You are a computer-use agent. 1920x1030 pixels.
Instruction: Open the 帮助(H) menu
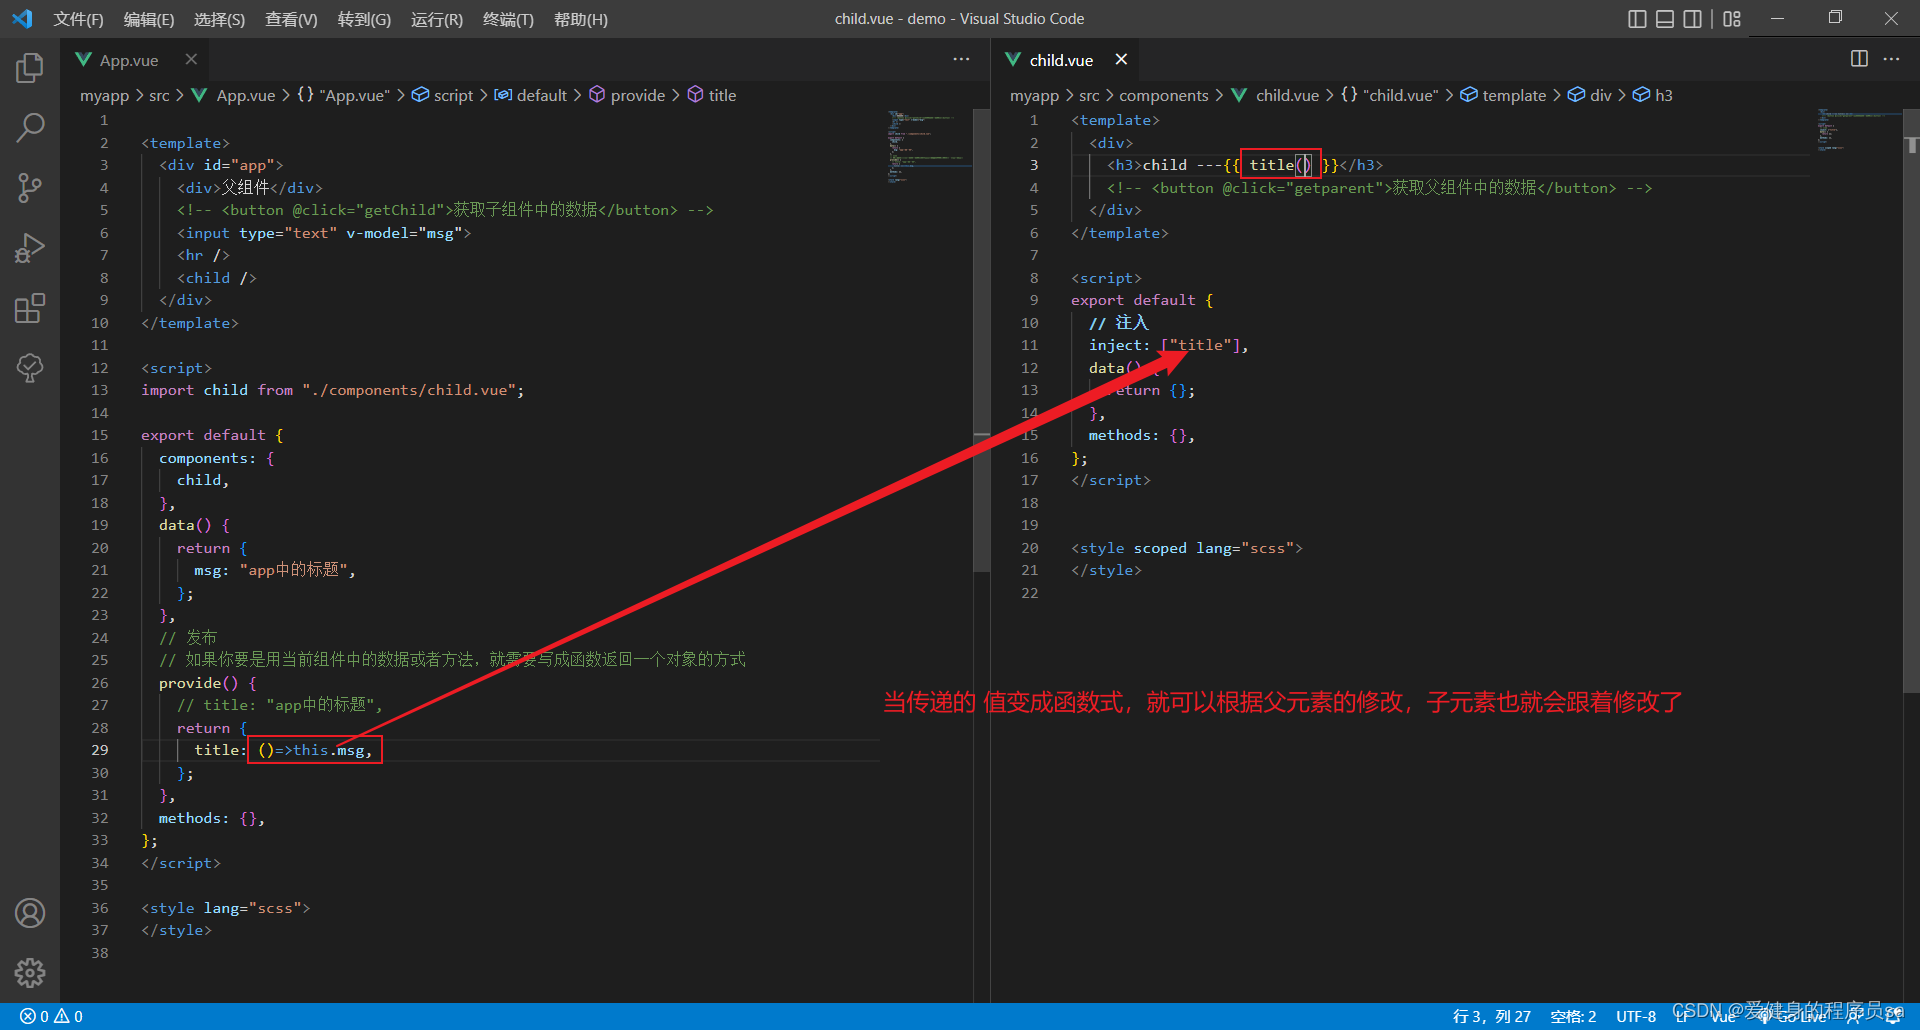click(x=580, y=19)
